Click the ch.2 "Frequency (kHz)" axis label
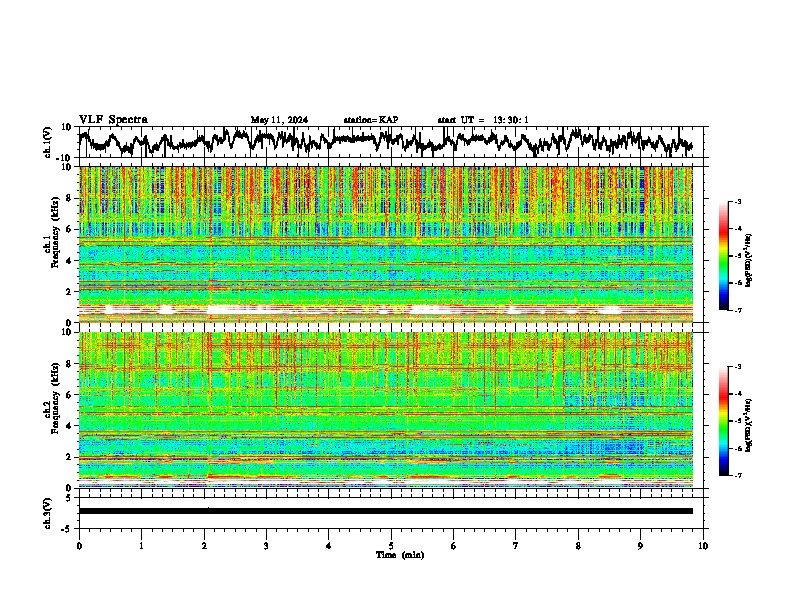This screenshot has width=792, height=612. coord(55,398)
